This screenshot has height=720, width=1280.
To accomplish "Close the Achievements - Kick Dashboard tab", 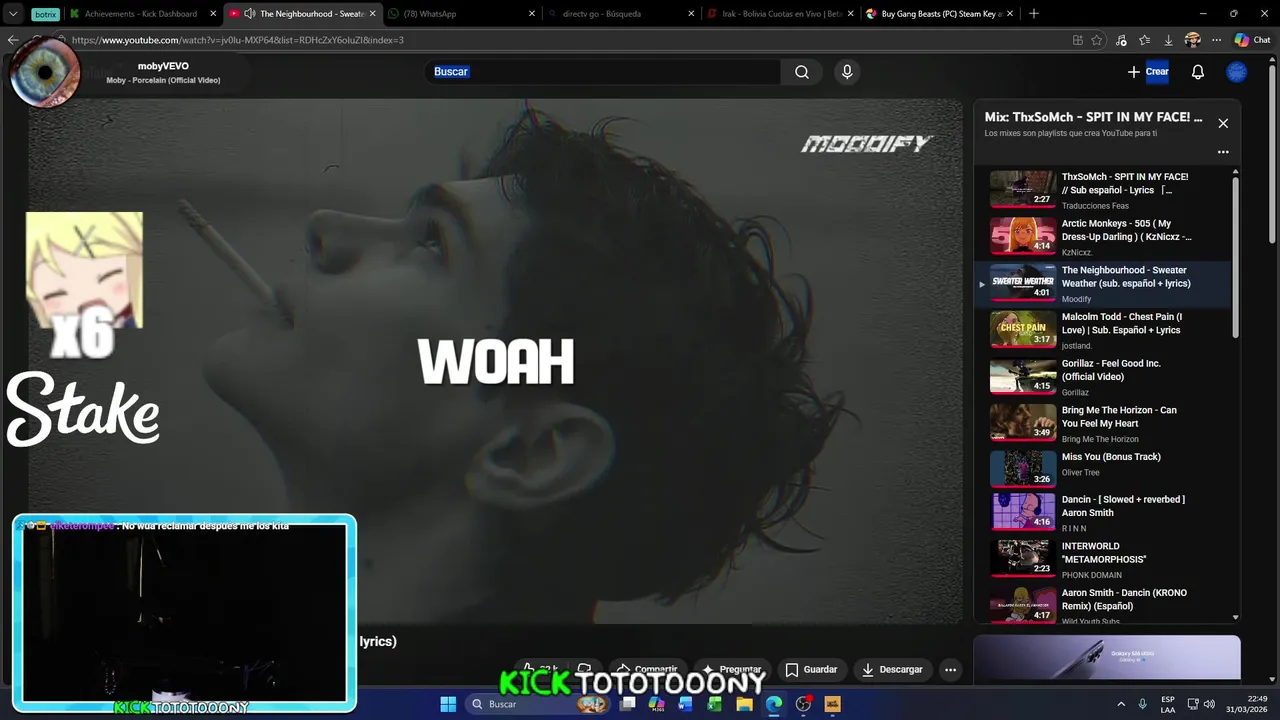I will (x=213, y=14).
